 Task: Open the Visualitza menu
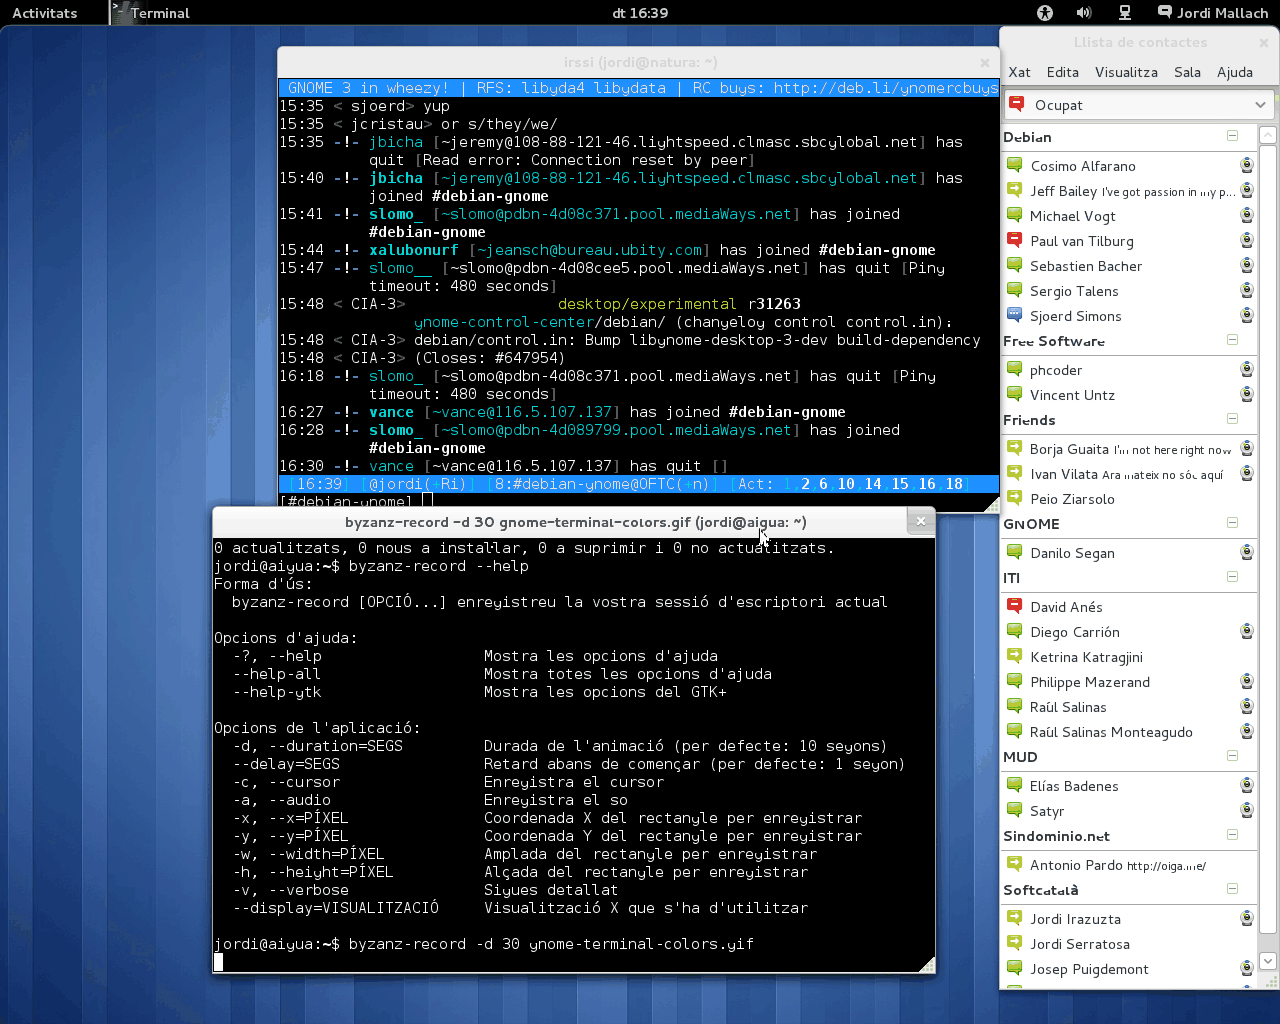(x=1126, y=72)
